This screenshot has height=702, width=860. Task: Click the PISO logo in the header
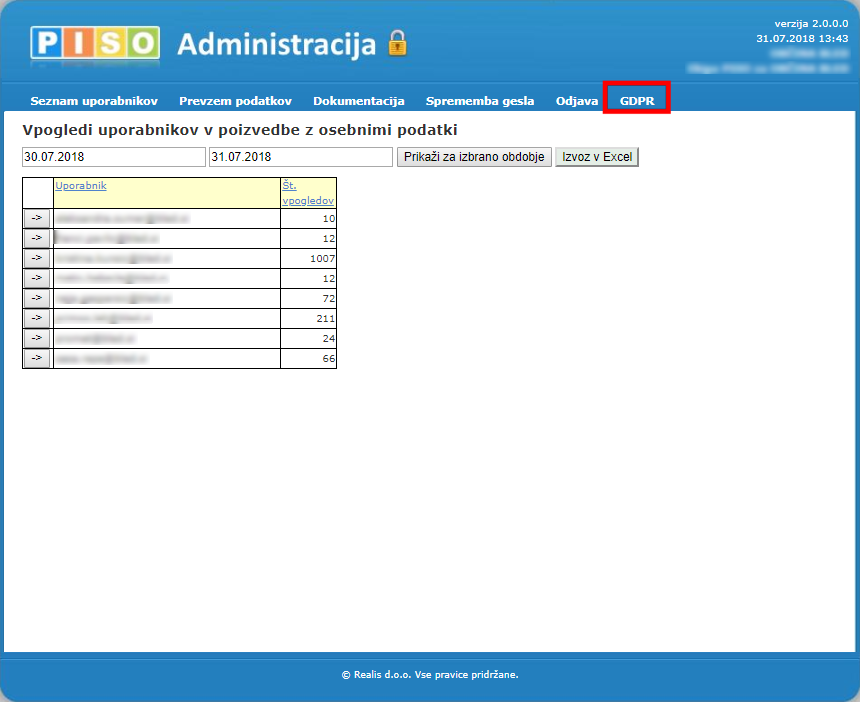[94, 43]
